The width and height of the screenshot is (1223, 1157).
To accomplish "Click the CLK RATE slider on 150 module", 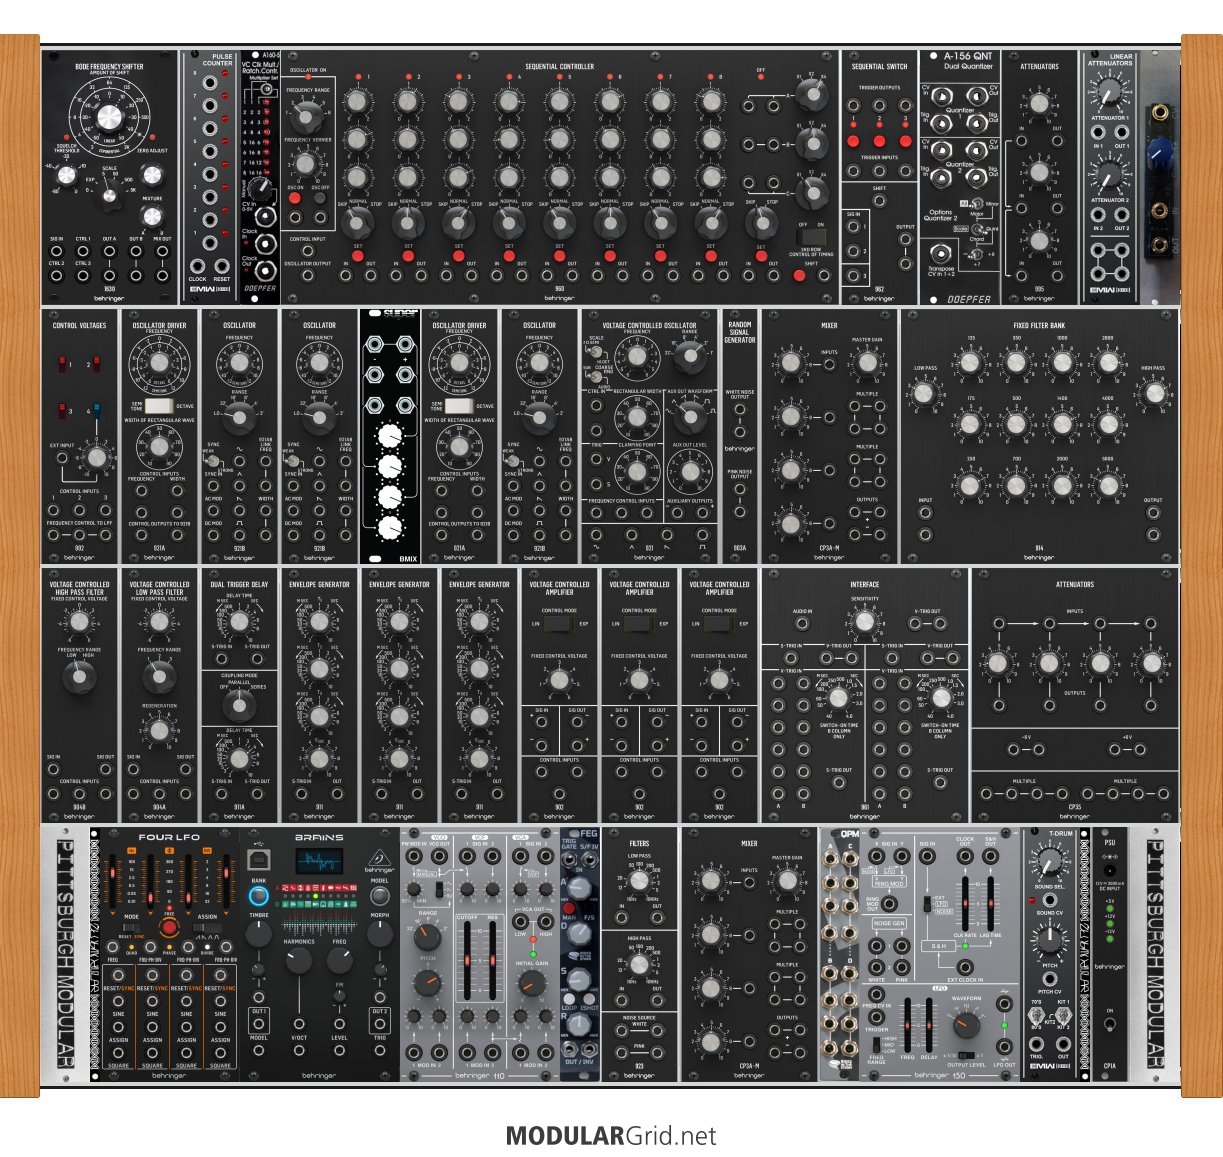I will (x=966, y=904).
